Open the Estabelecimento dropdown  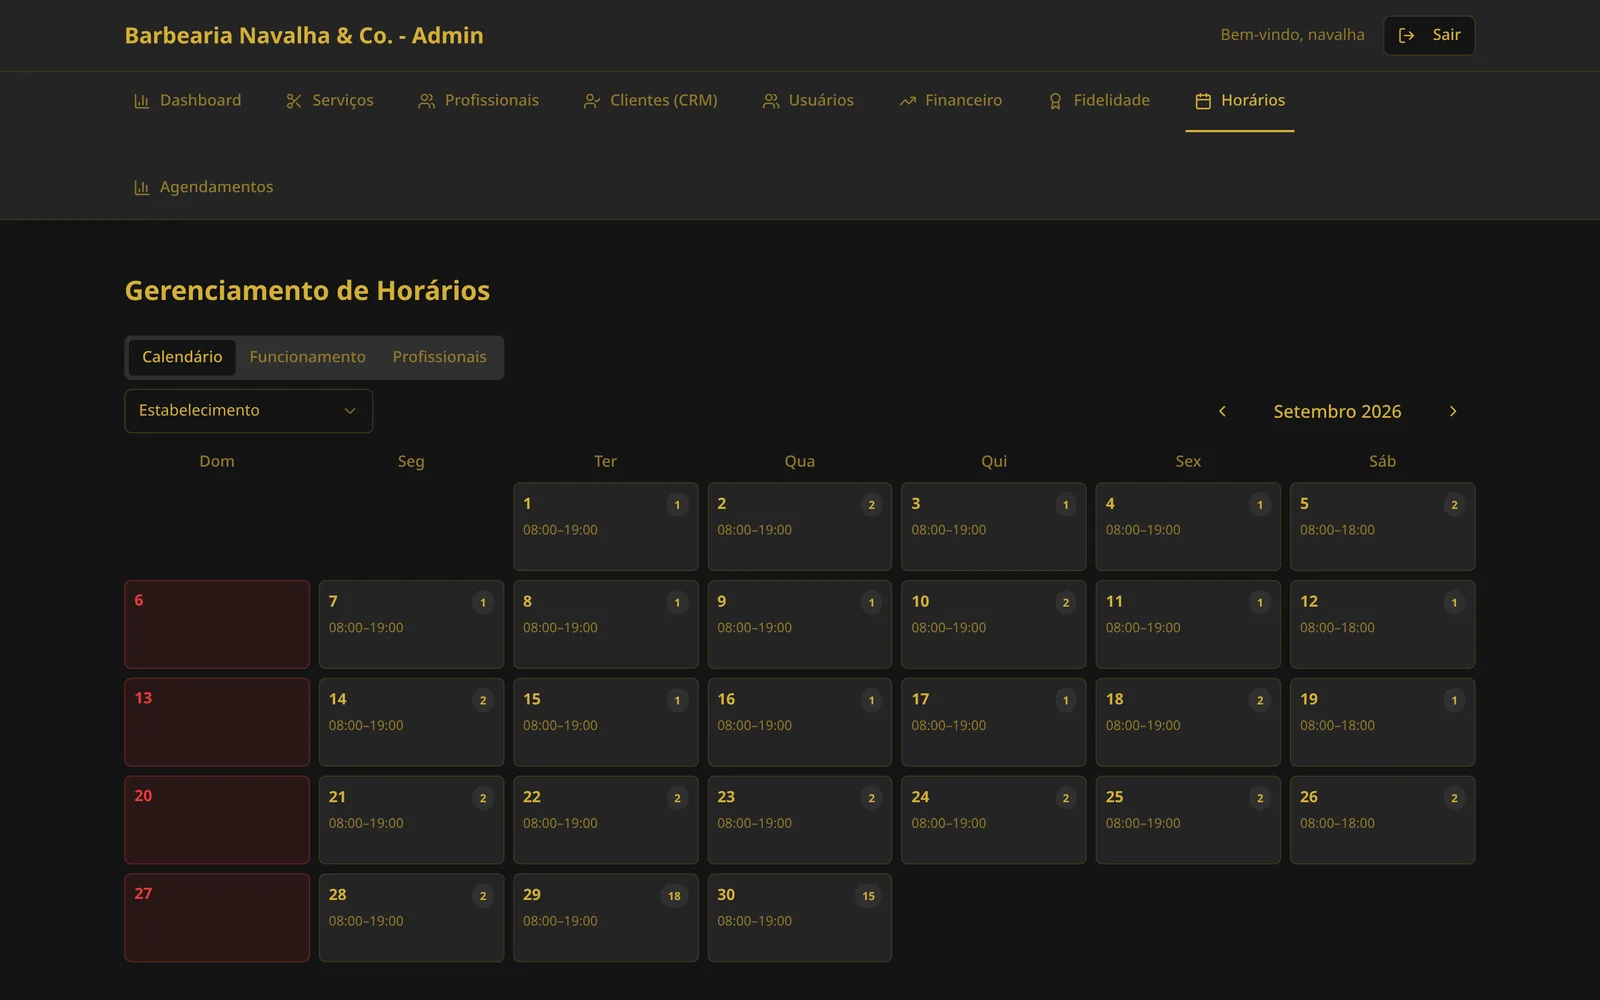tap(249, 411)
